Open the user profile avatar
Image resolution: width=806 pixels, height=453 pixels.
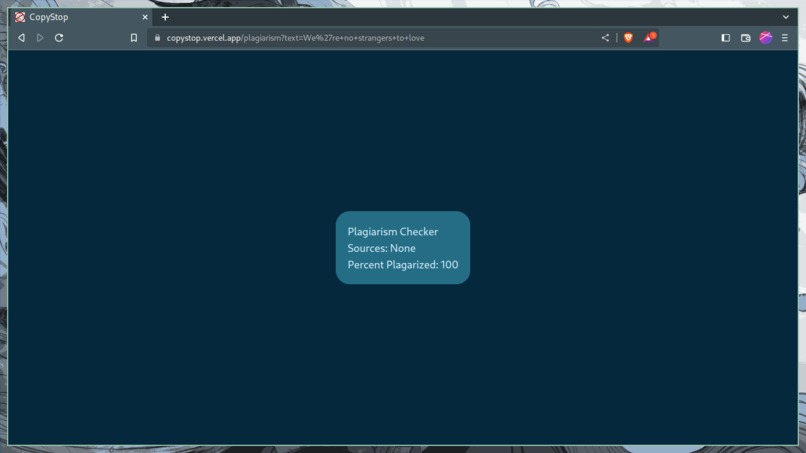tap(765, 38)
